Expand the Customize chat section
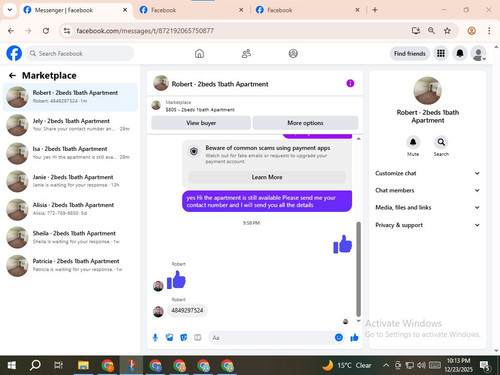The image size is (500, 375). click(x=428, y=173)
